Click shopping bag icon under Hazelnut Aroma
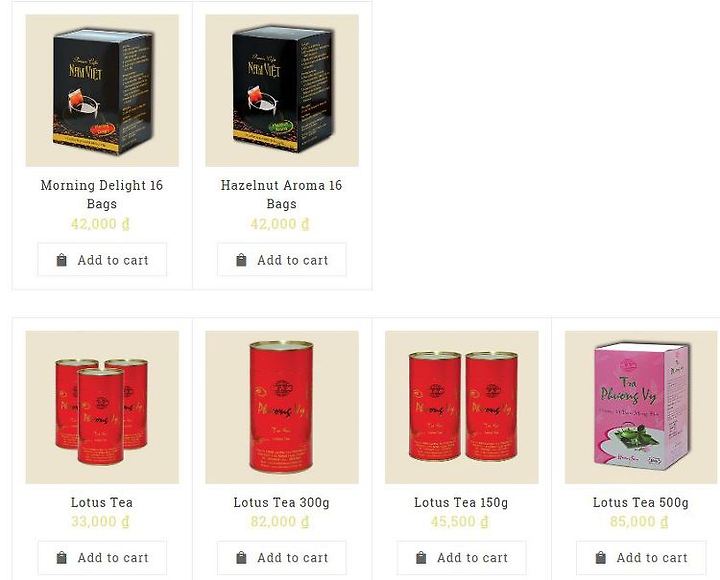Viewport: 720px width, 580px height. tap(241, 260)
